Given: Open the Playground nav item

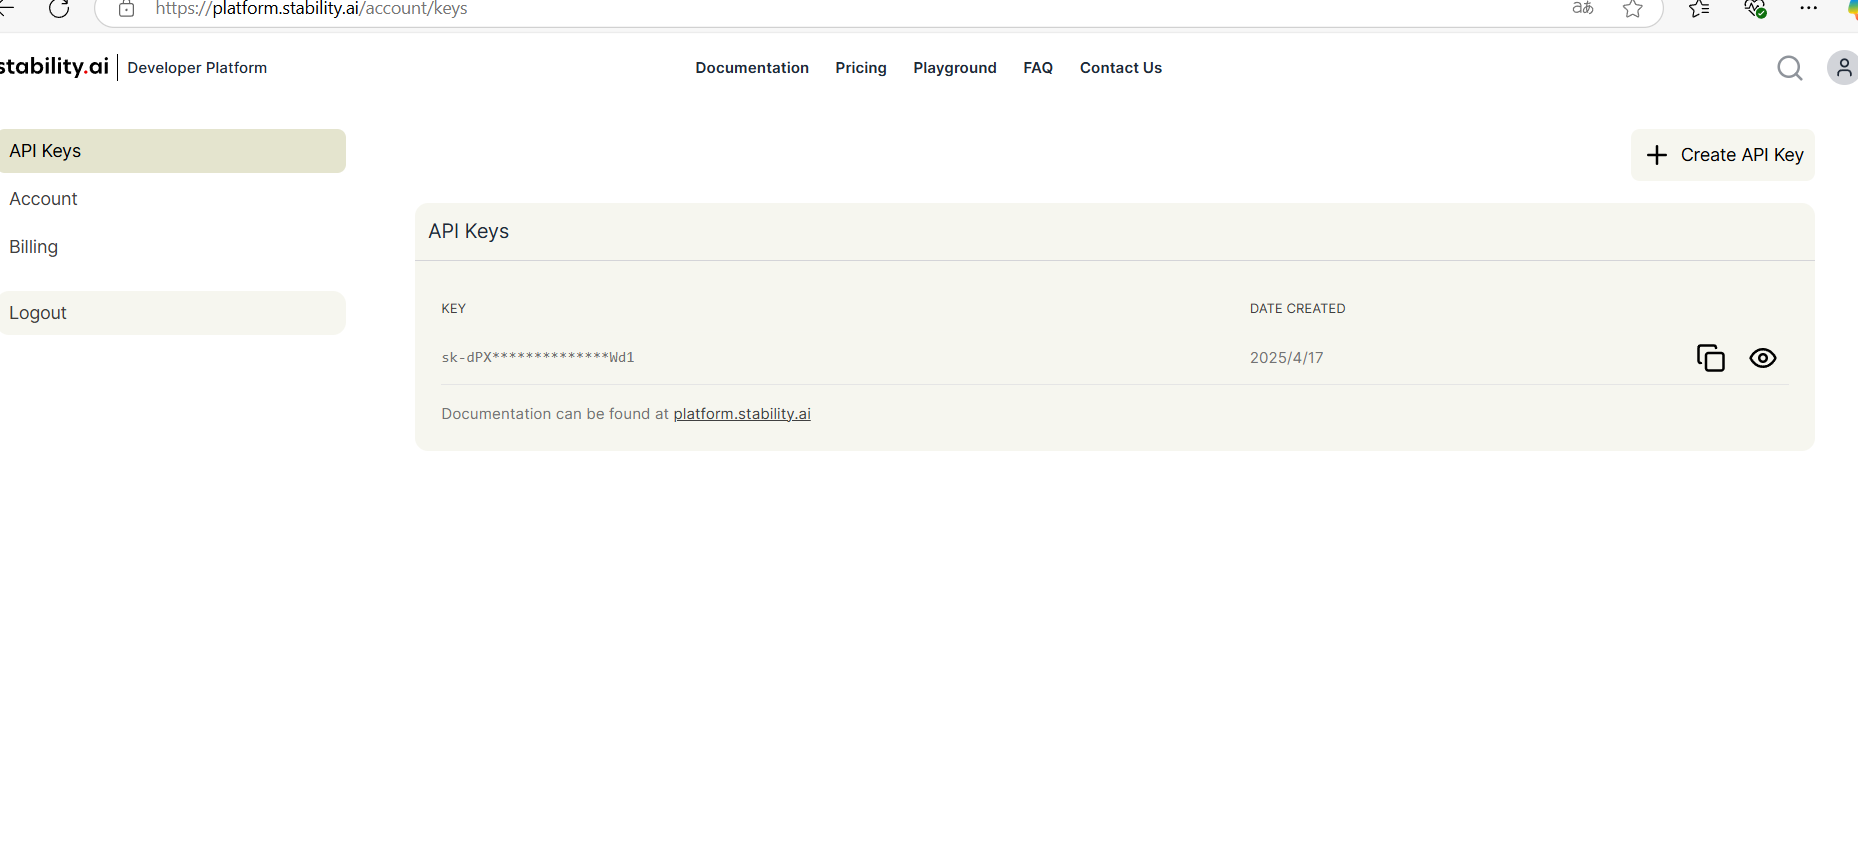Looking at the screenshot, I should (x=955, y=68).
